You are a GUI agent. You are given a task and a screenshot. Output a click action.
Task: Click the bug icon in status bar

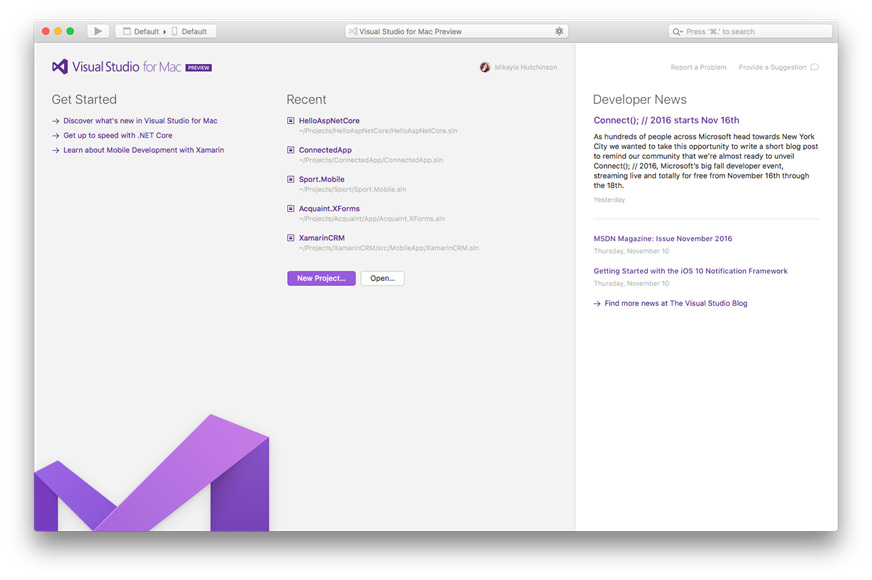[x=559, y=31]
